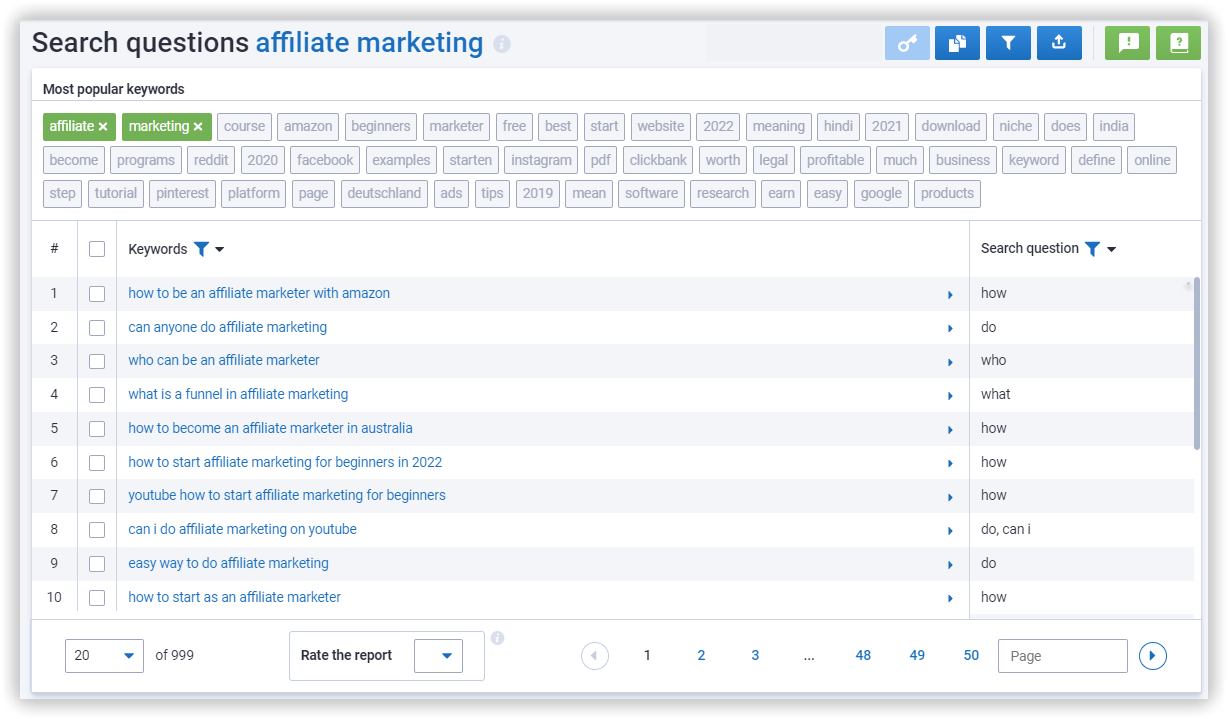Image resolution: width=1228 pixels, height=719 pixels.
Task: Go to next page with the right arrow
Action: (1153, 656)
